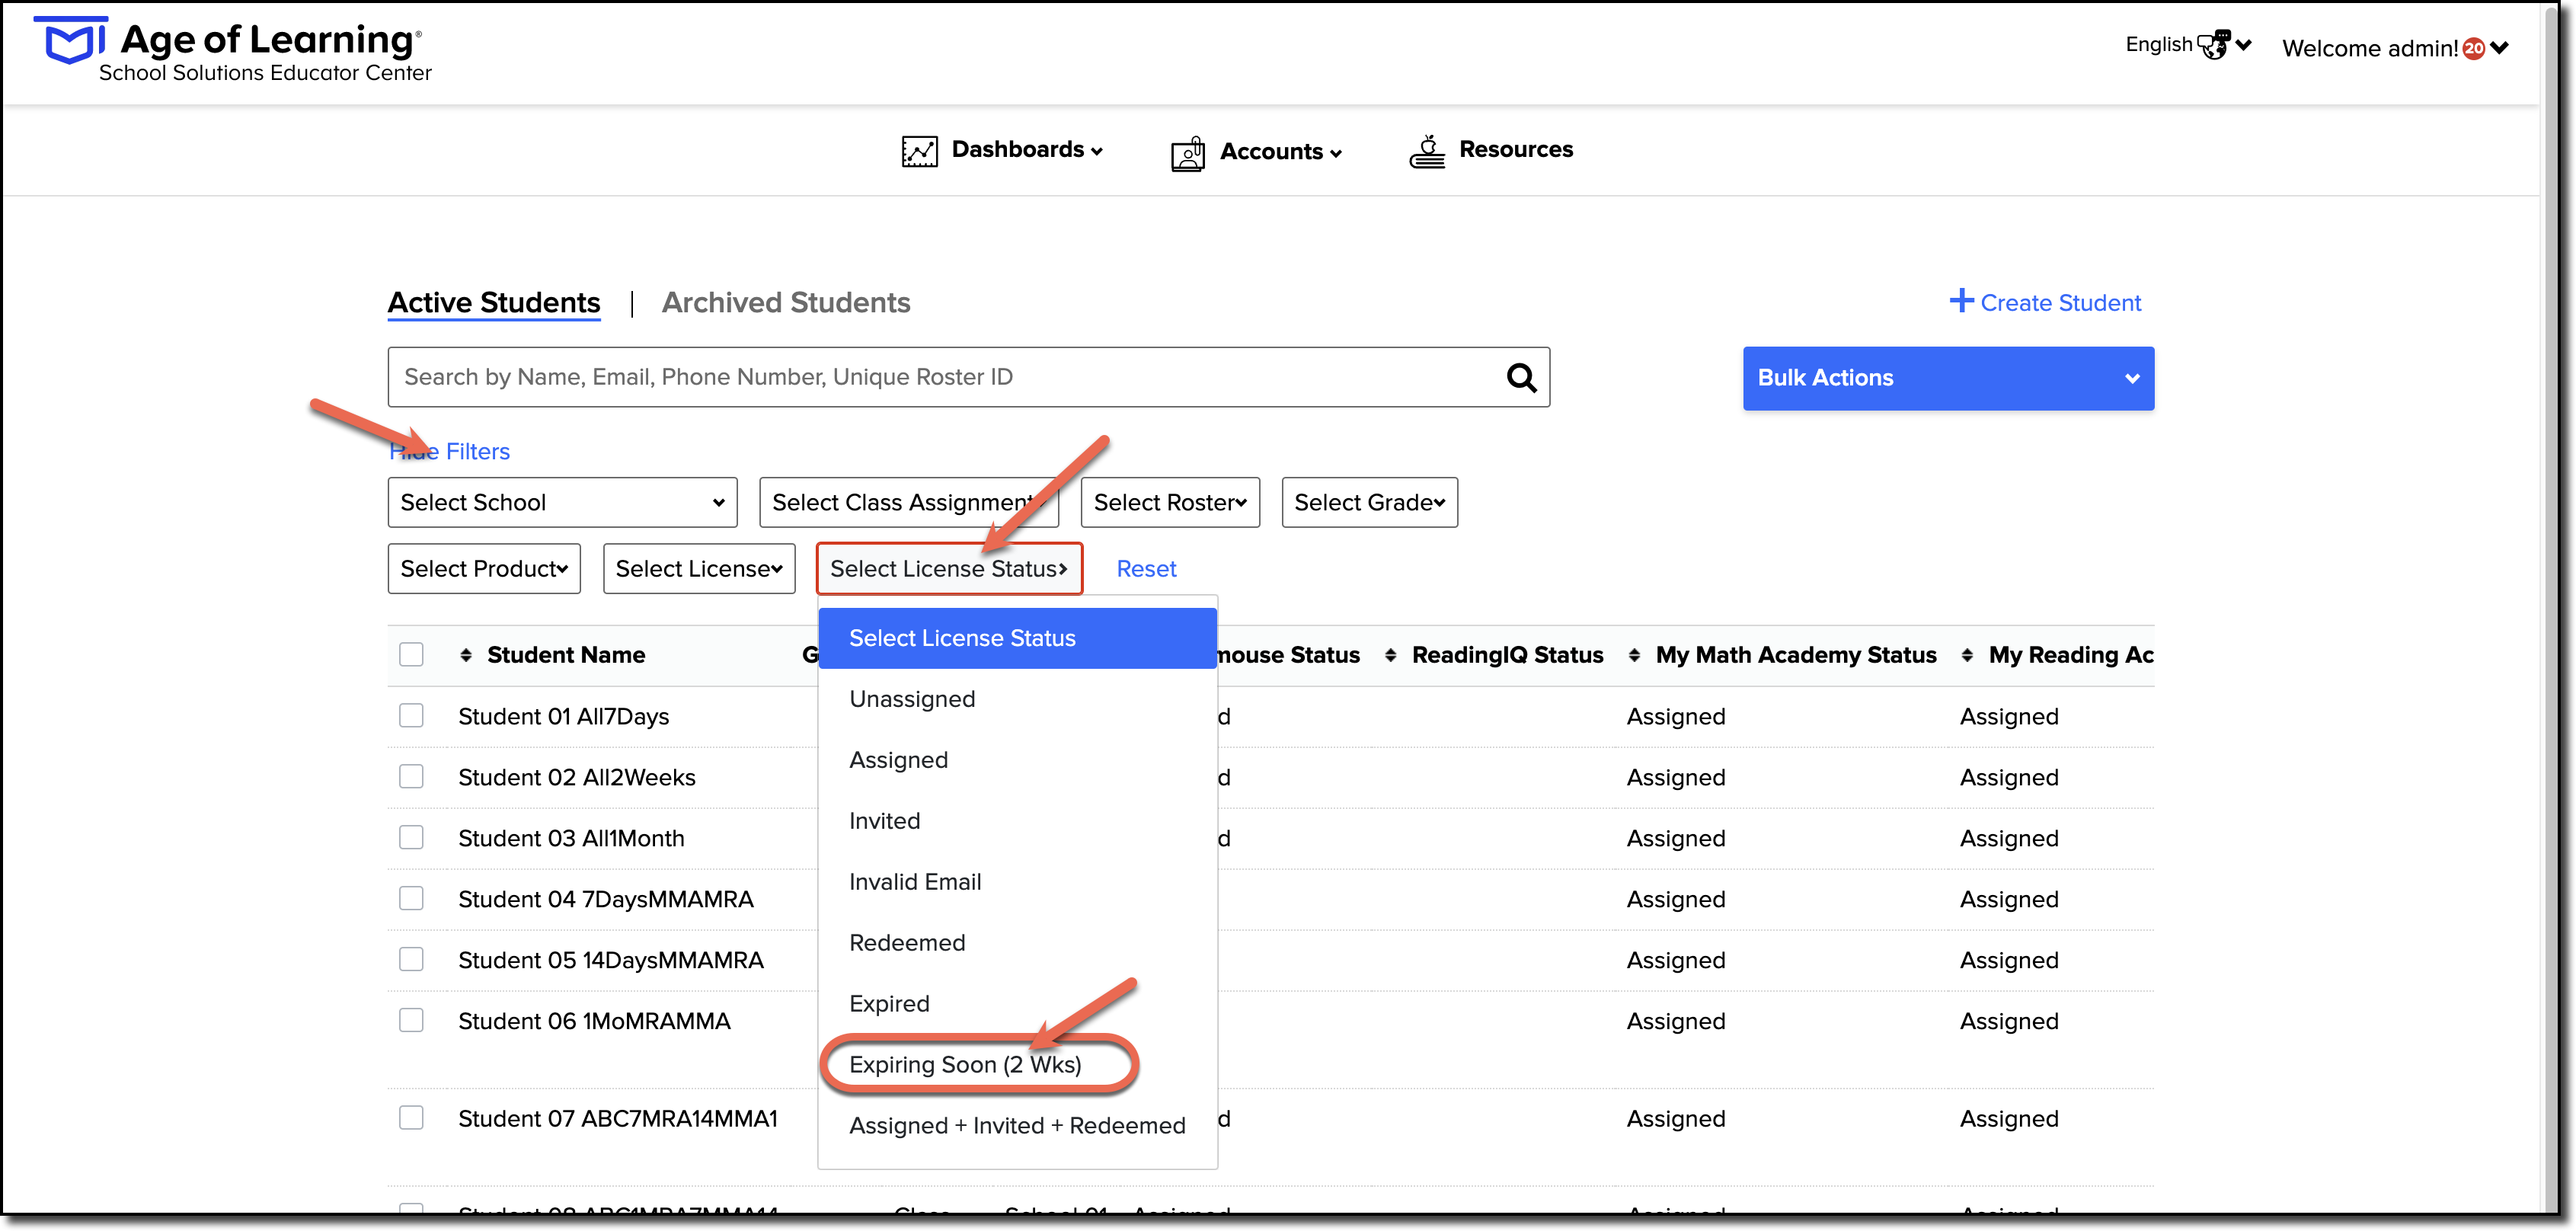Switch to Archived Students tab
Image resolution: width=2576 pixels, height=1231 pixels.
click(786, 302)
